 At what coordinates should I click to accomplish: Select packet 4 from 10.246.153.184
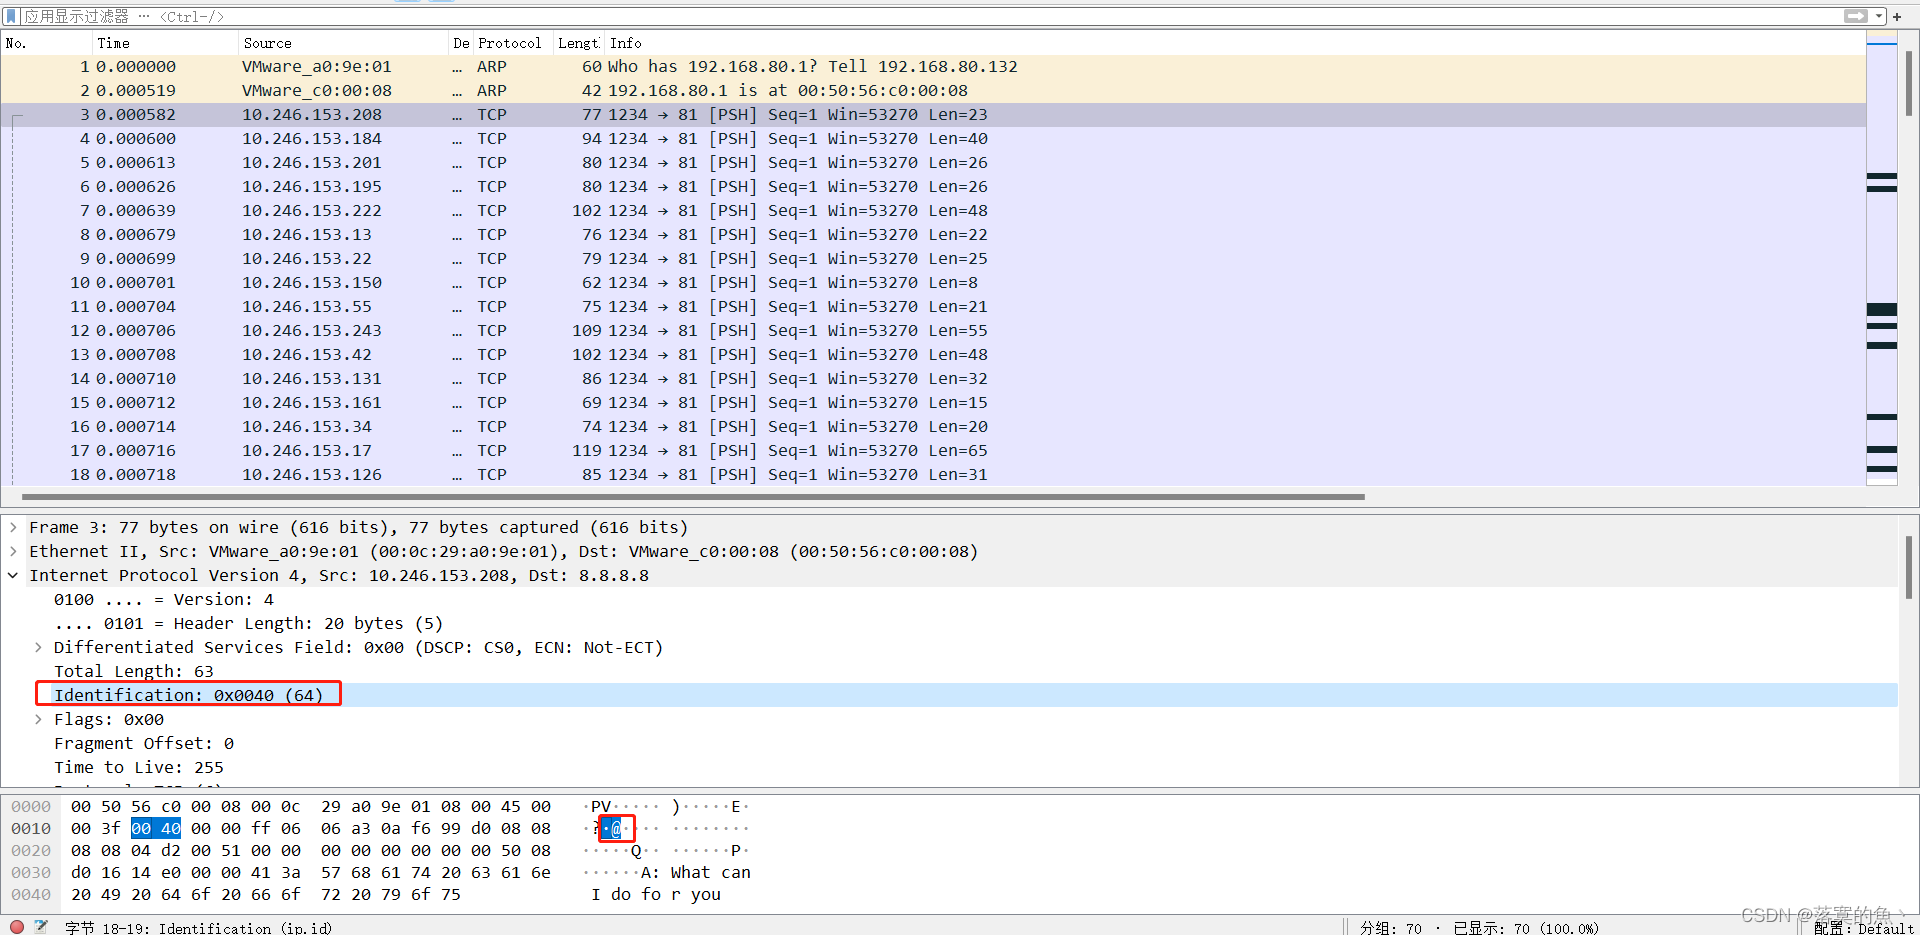tap(933, 139)
